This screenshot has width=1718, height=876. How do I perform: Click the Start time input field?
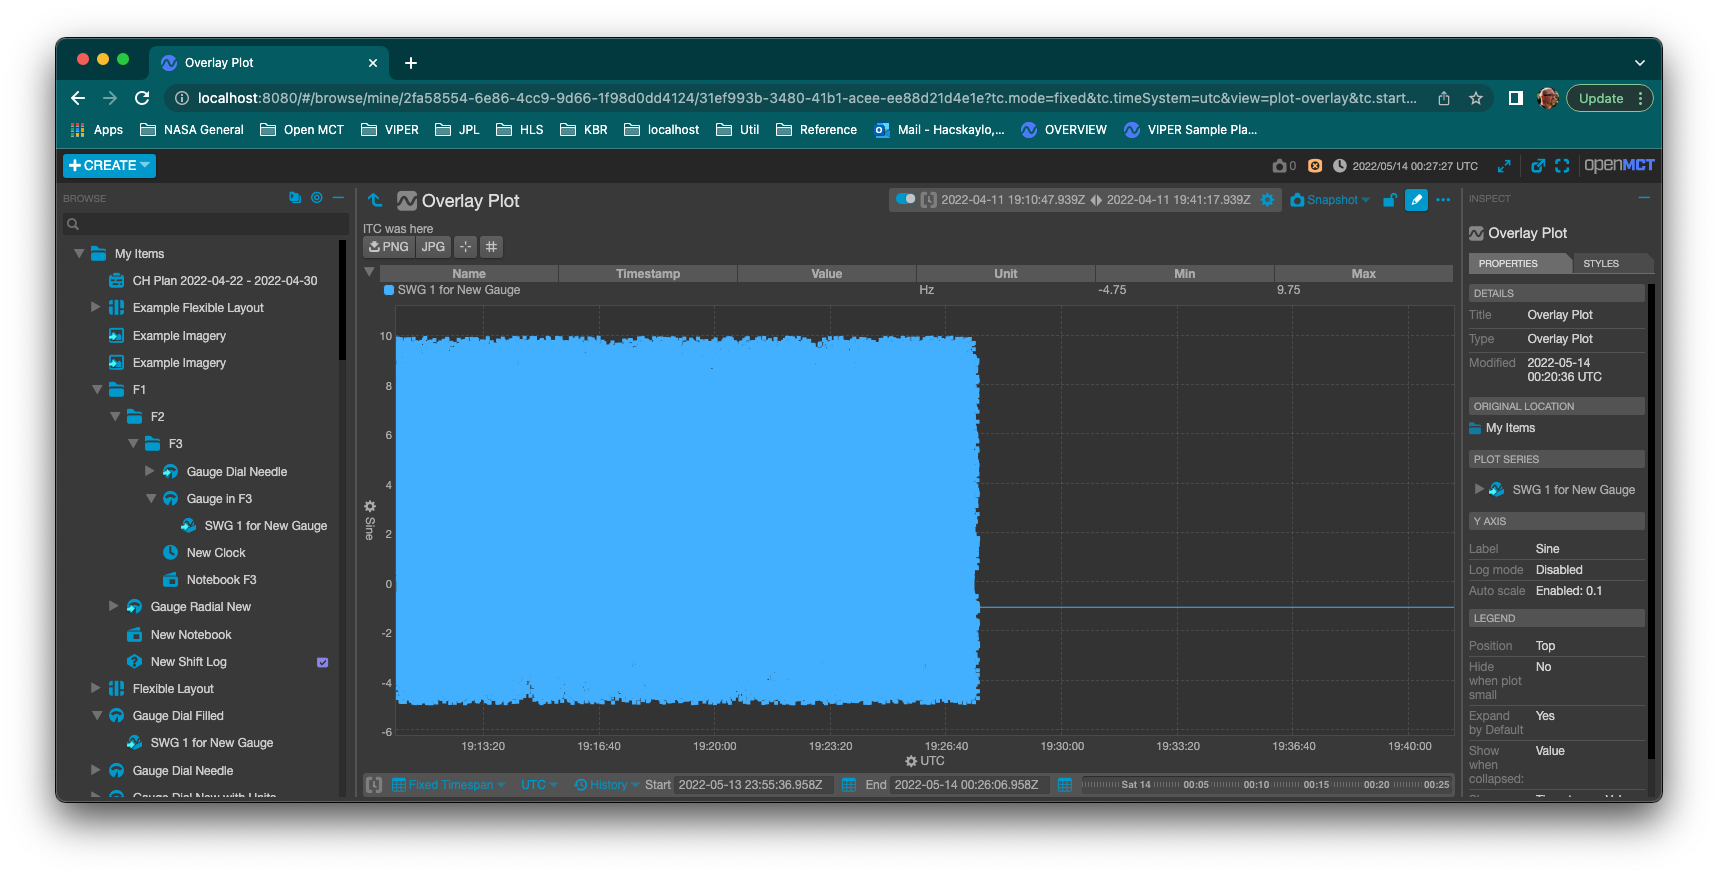pyautogui.click(x=754, y=785)
